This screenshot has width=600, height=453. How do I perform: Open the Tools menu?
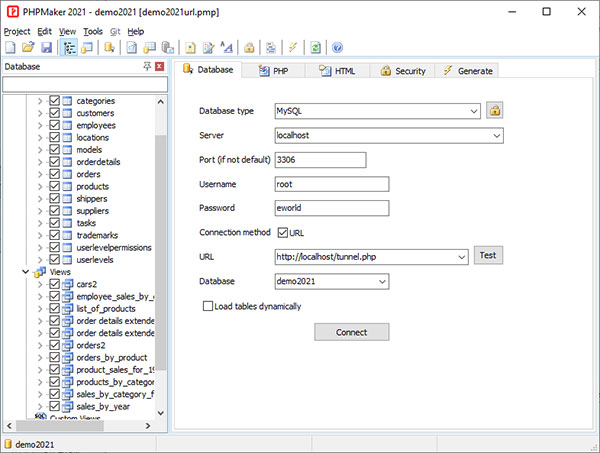[93, 31]
